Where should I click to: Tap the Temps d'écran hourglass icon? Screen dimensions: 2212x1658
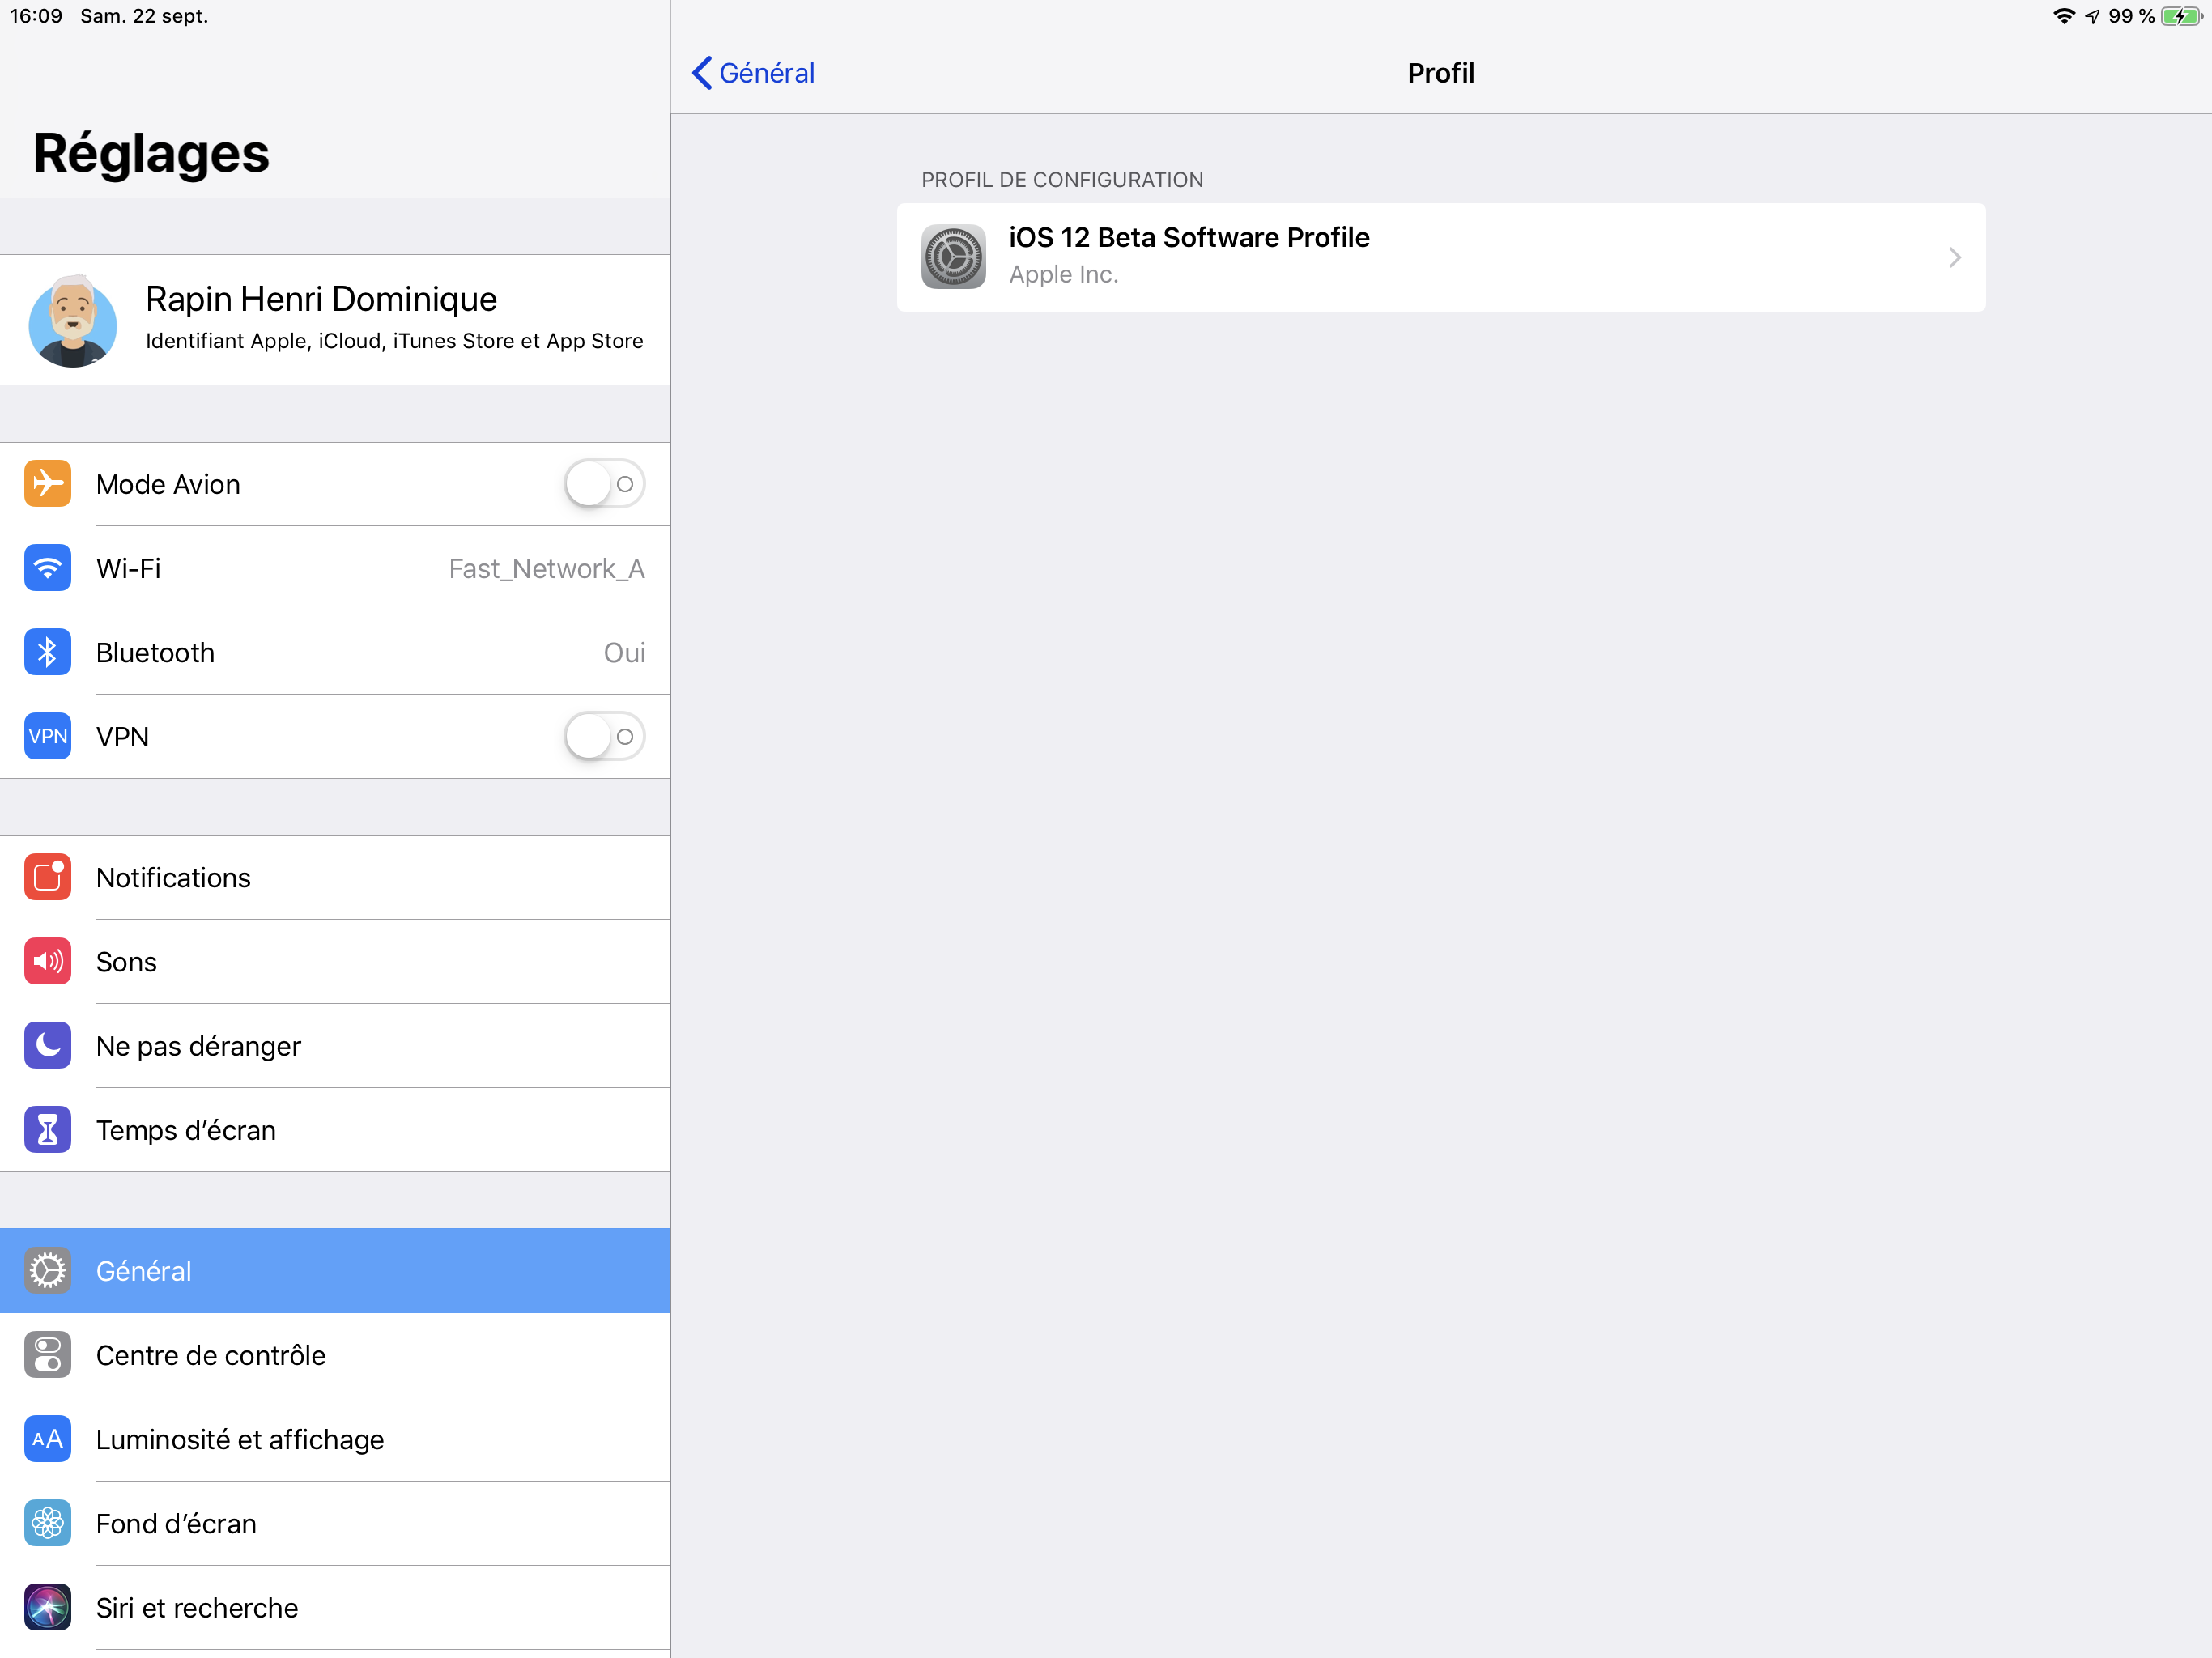(x=47, y=1129)
